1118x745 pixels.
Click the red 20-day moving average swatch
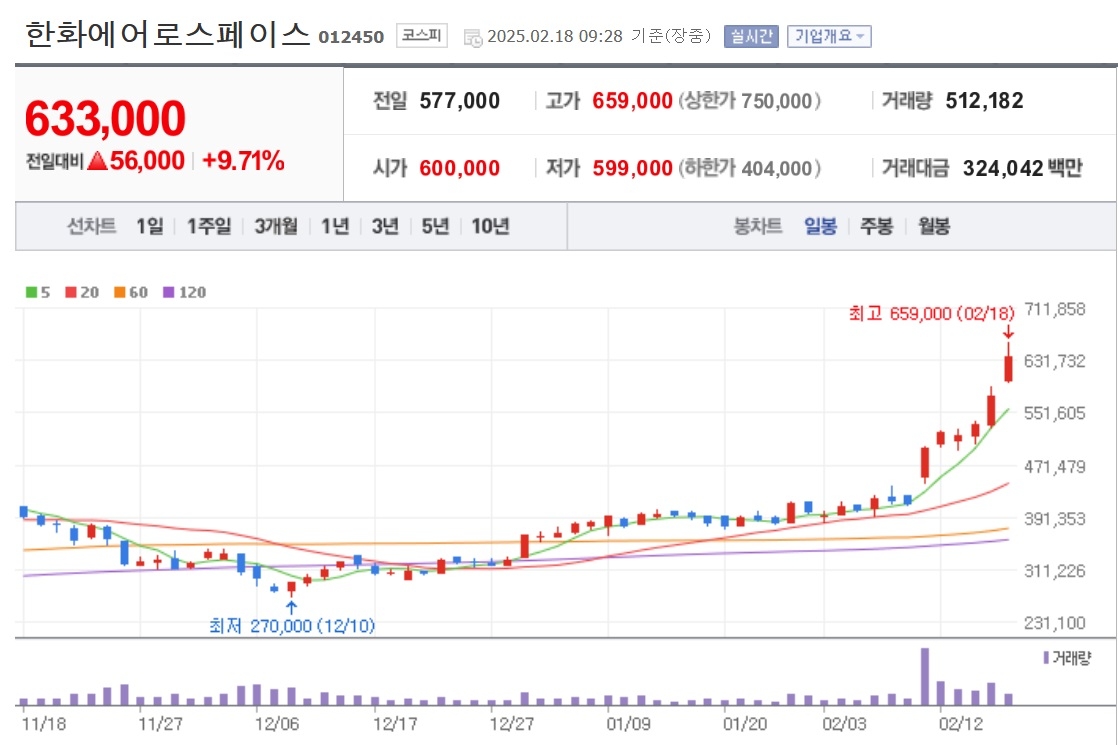tap(71, 292)
